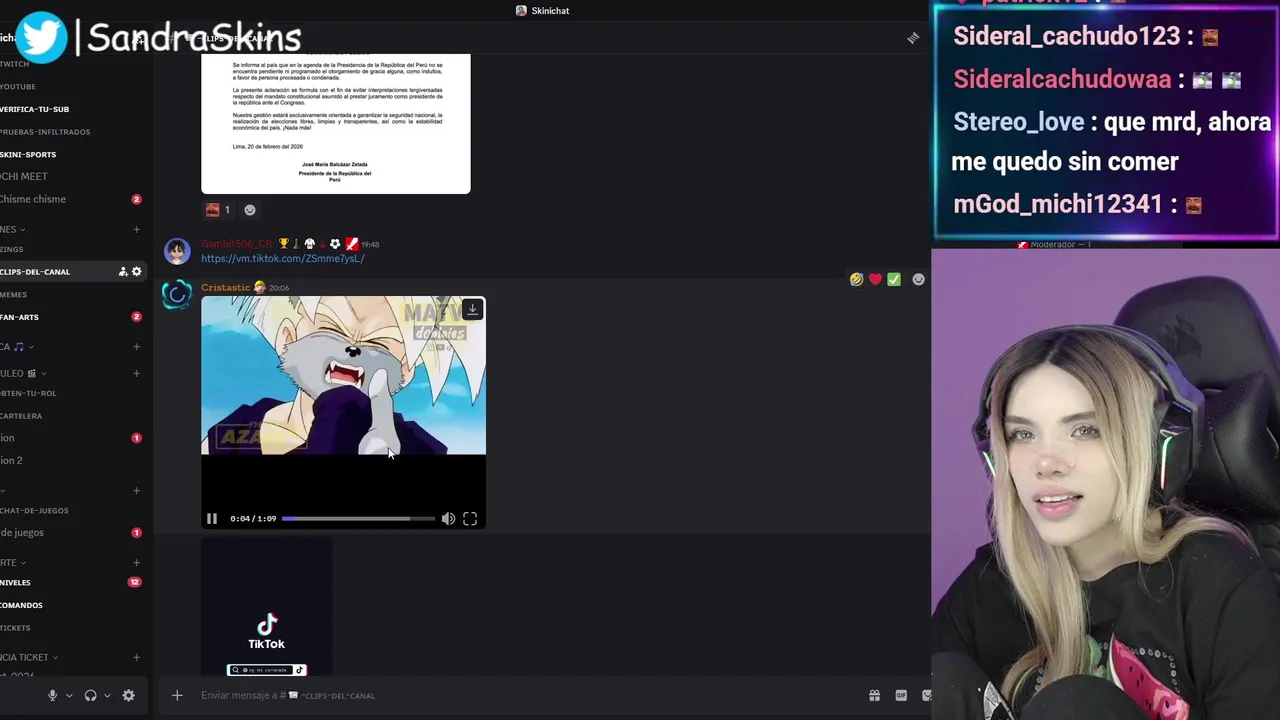Open the obten-tu-rol channel

coord(28,393)
